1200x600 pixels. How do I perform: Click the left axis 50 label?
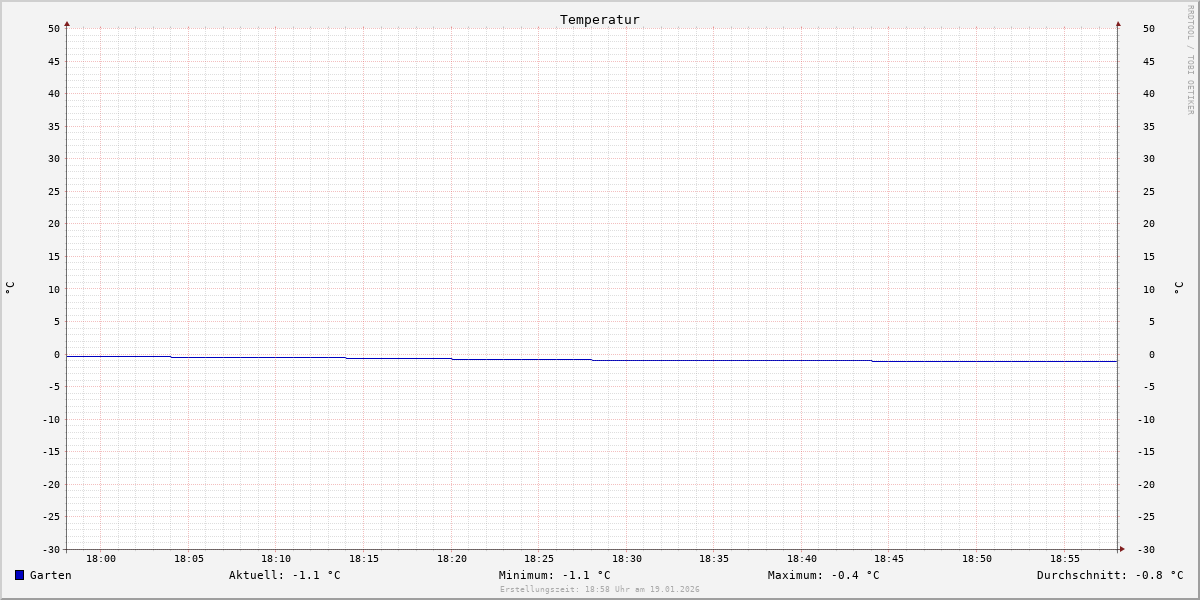[x=54, y=28]
